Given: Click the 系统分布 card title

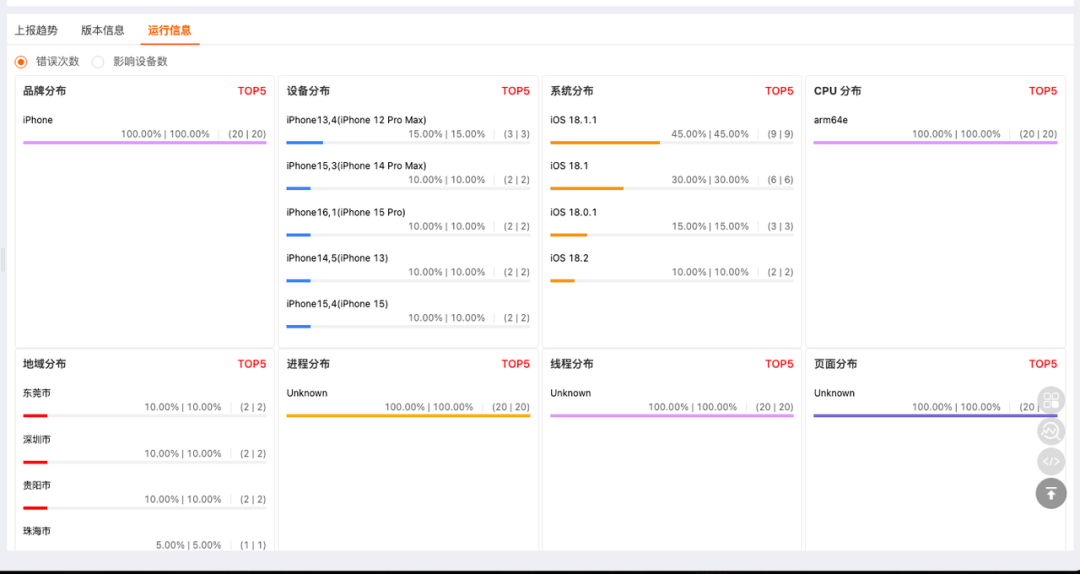Looking at the screenshot, I should click(x=572, y=91).
